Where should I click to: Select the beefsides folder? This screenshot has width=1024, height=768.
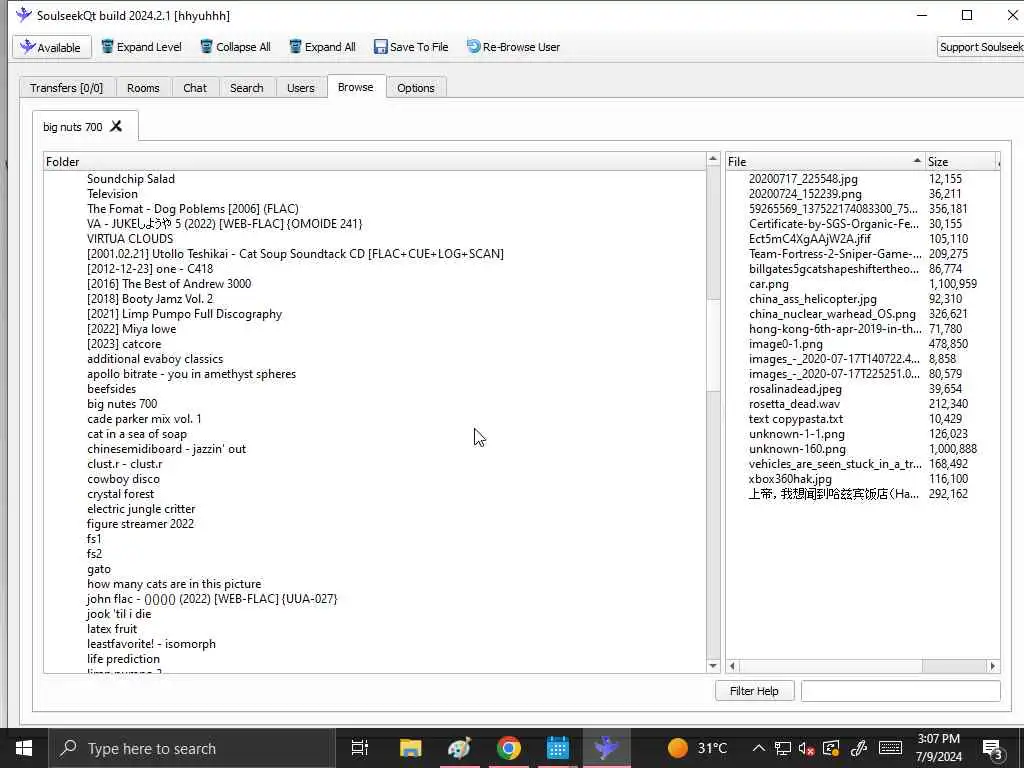[x=112, y=389]
